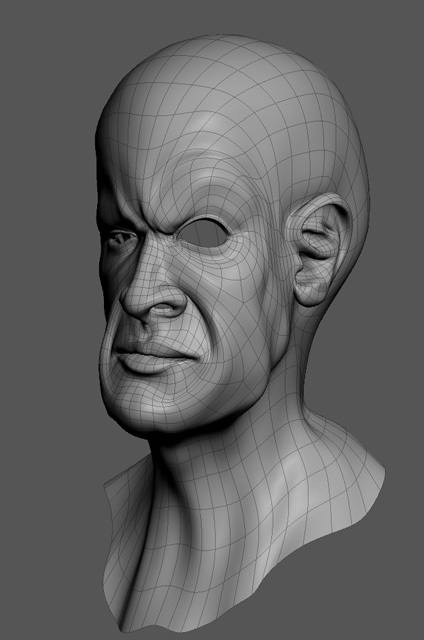Screen dimensions: 424x640
Task: Click the cheek below the empty socket
Action: click(229, 294)
